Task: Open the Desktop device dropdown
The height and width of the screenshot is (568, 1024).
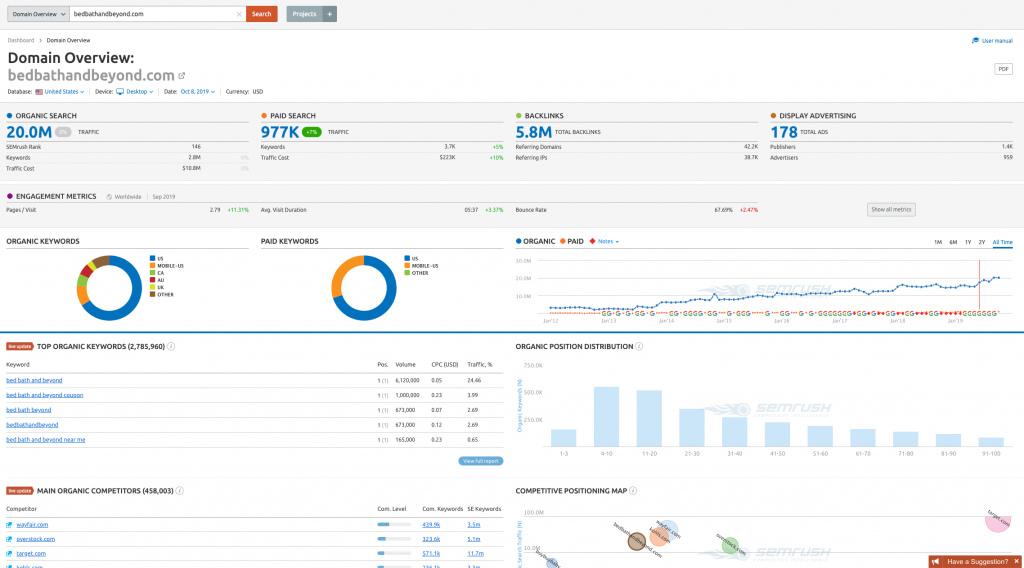Action: click(x=136, y=91)
